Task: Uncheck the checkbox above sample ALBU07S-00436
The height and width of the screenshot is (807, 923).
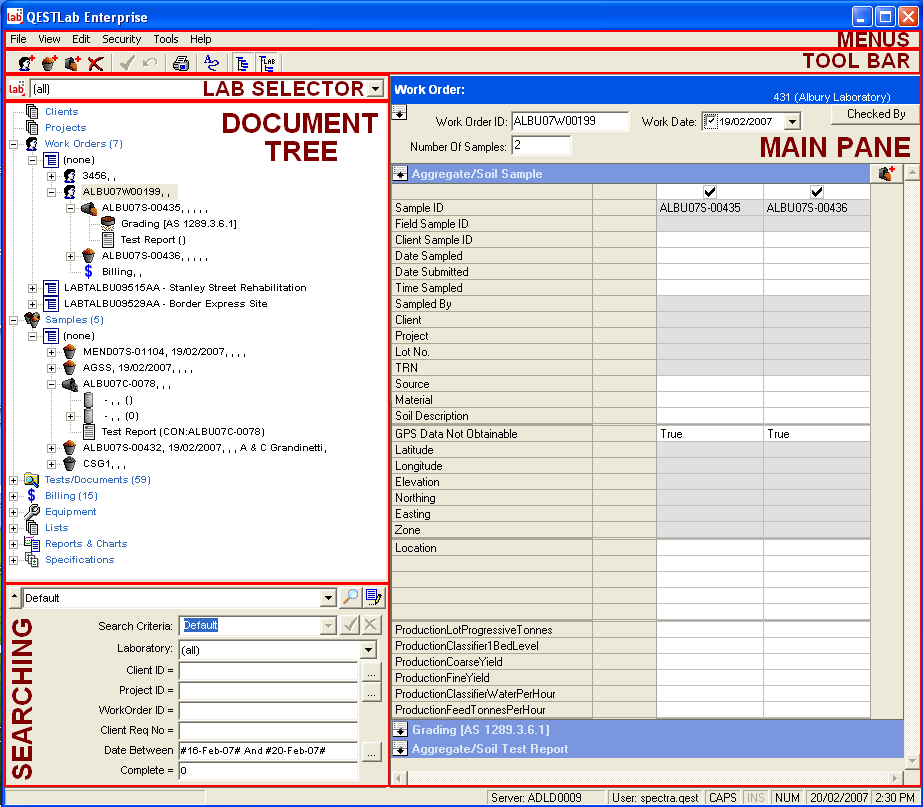Action: click(816, 191)
